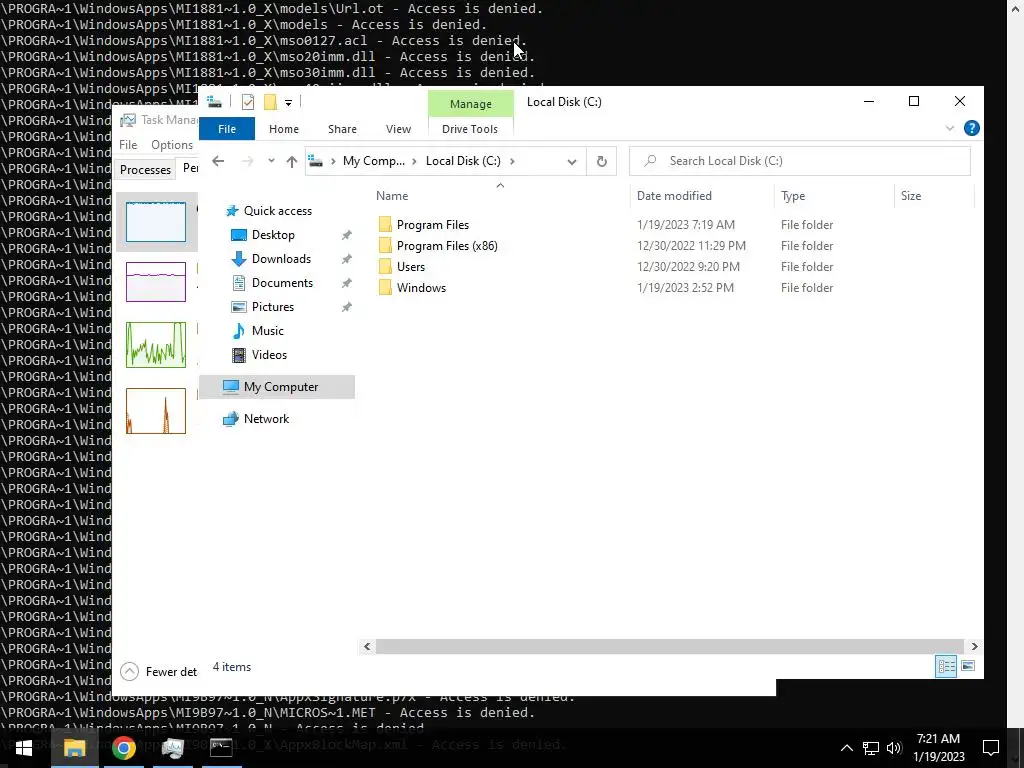Select the Program Files folder
Screen dimensions: 1024x768
coord(432,225)
